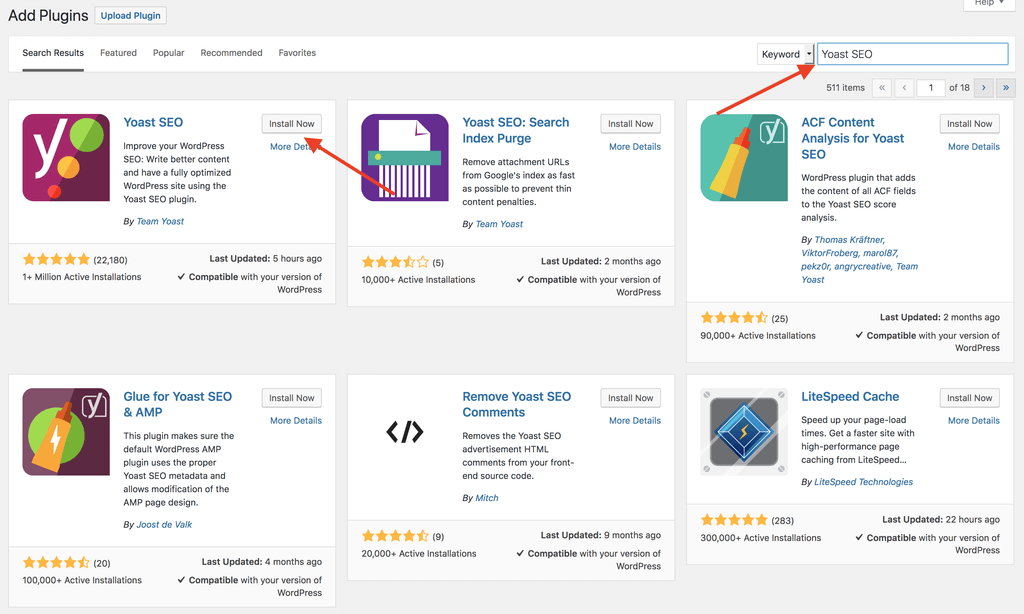The width and height of the screenshot is (1024, 614).
Task: Go to the next results page arrow
Action: point(984,88)
